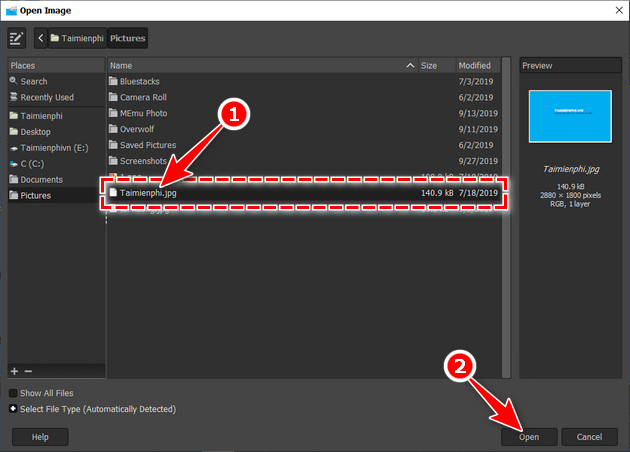Click the type-a-file-name pencil icon
This screenshot has width=630, height=452.
15,39
